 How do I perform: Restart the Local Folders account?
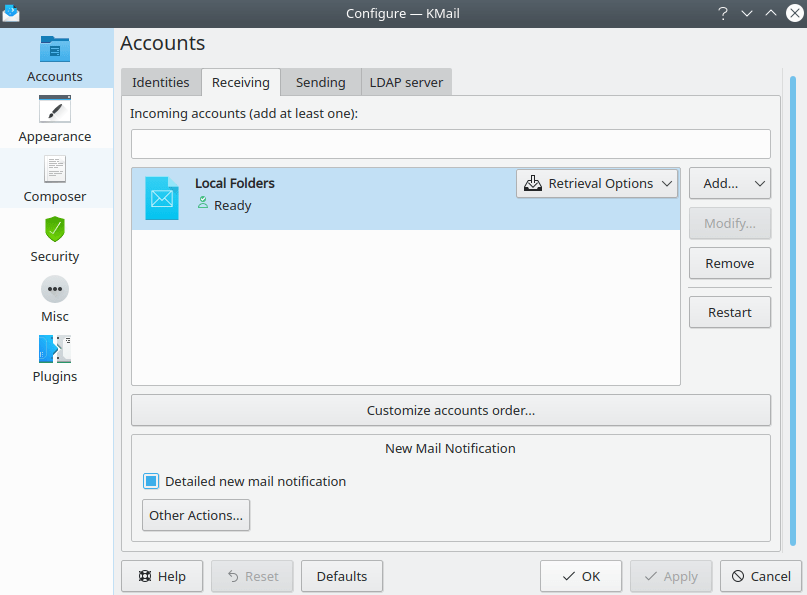(729, 312)
